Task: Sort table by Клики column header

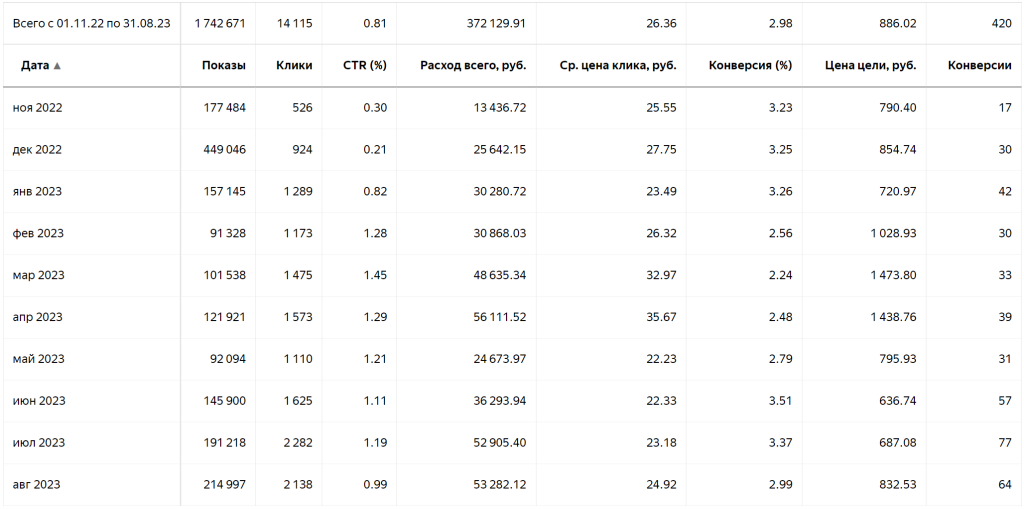Action: [294, 65]
